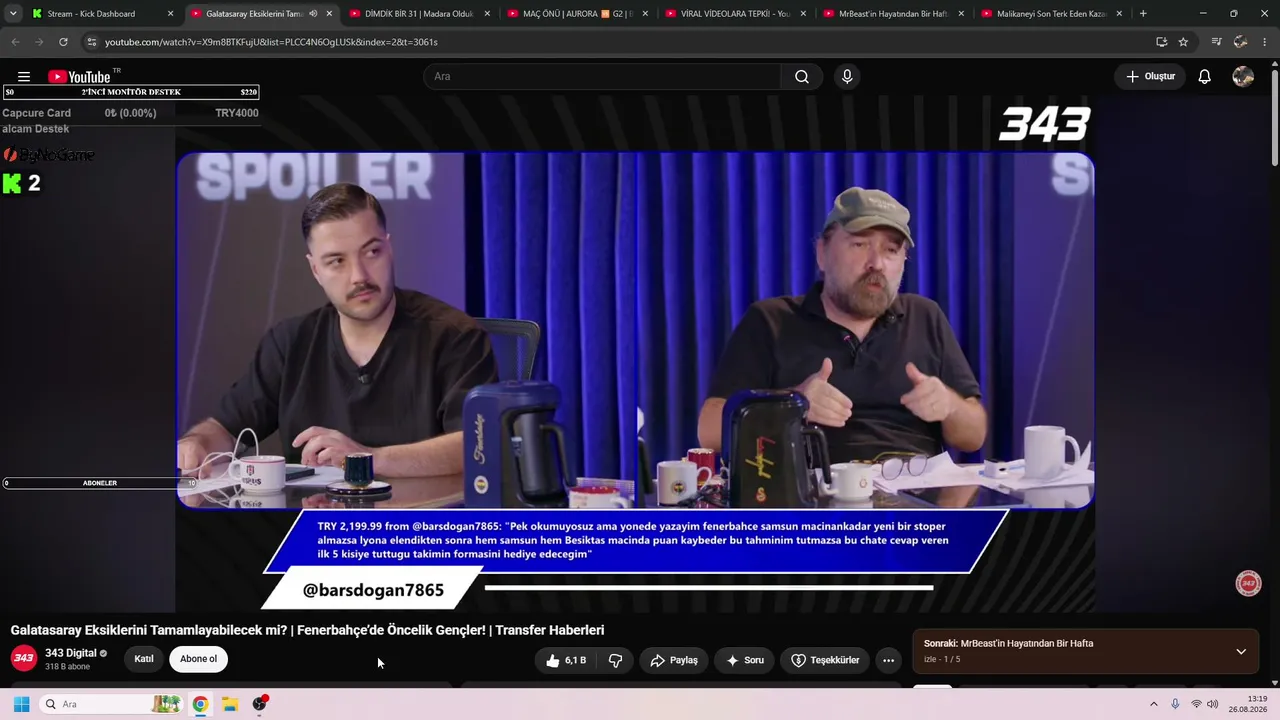Bookmark this page with the star
1280x720 pixels.
click(x=1183, y=42)
